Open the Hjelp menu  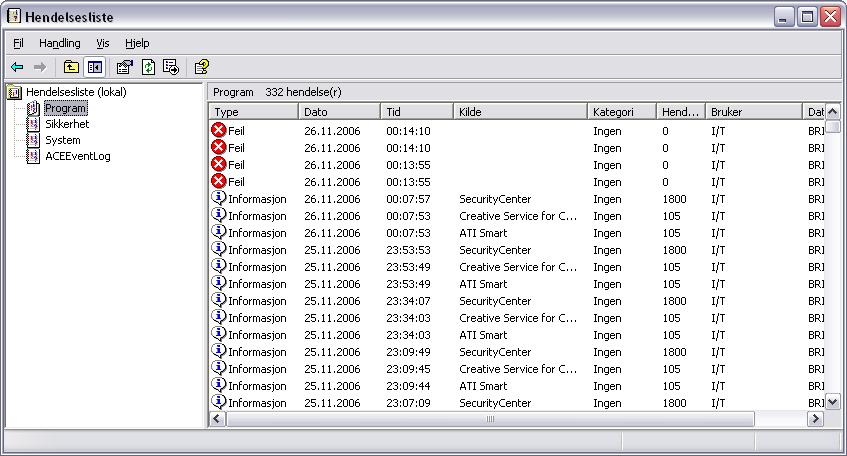tap(137, 43)
